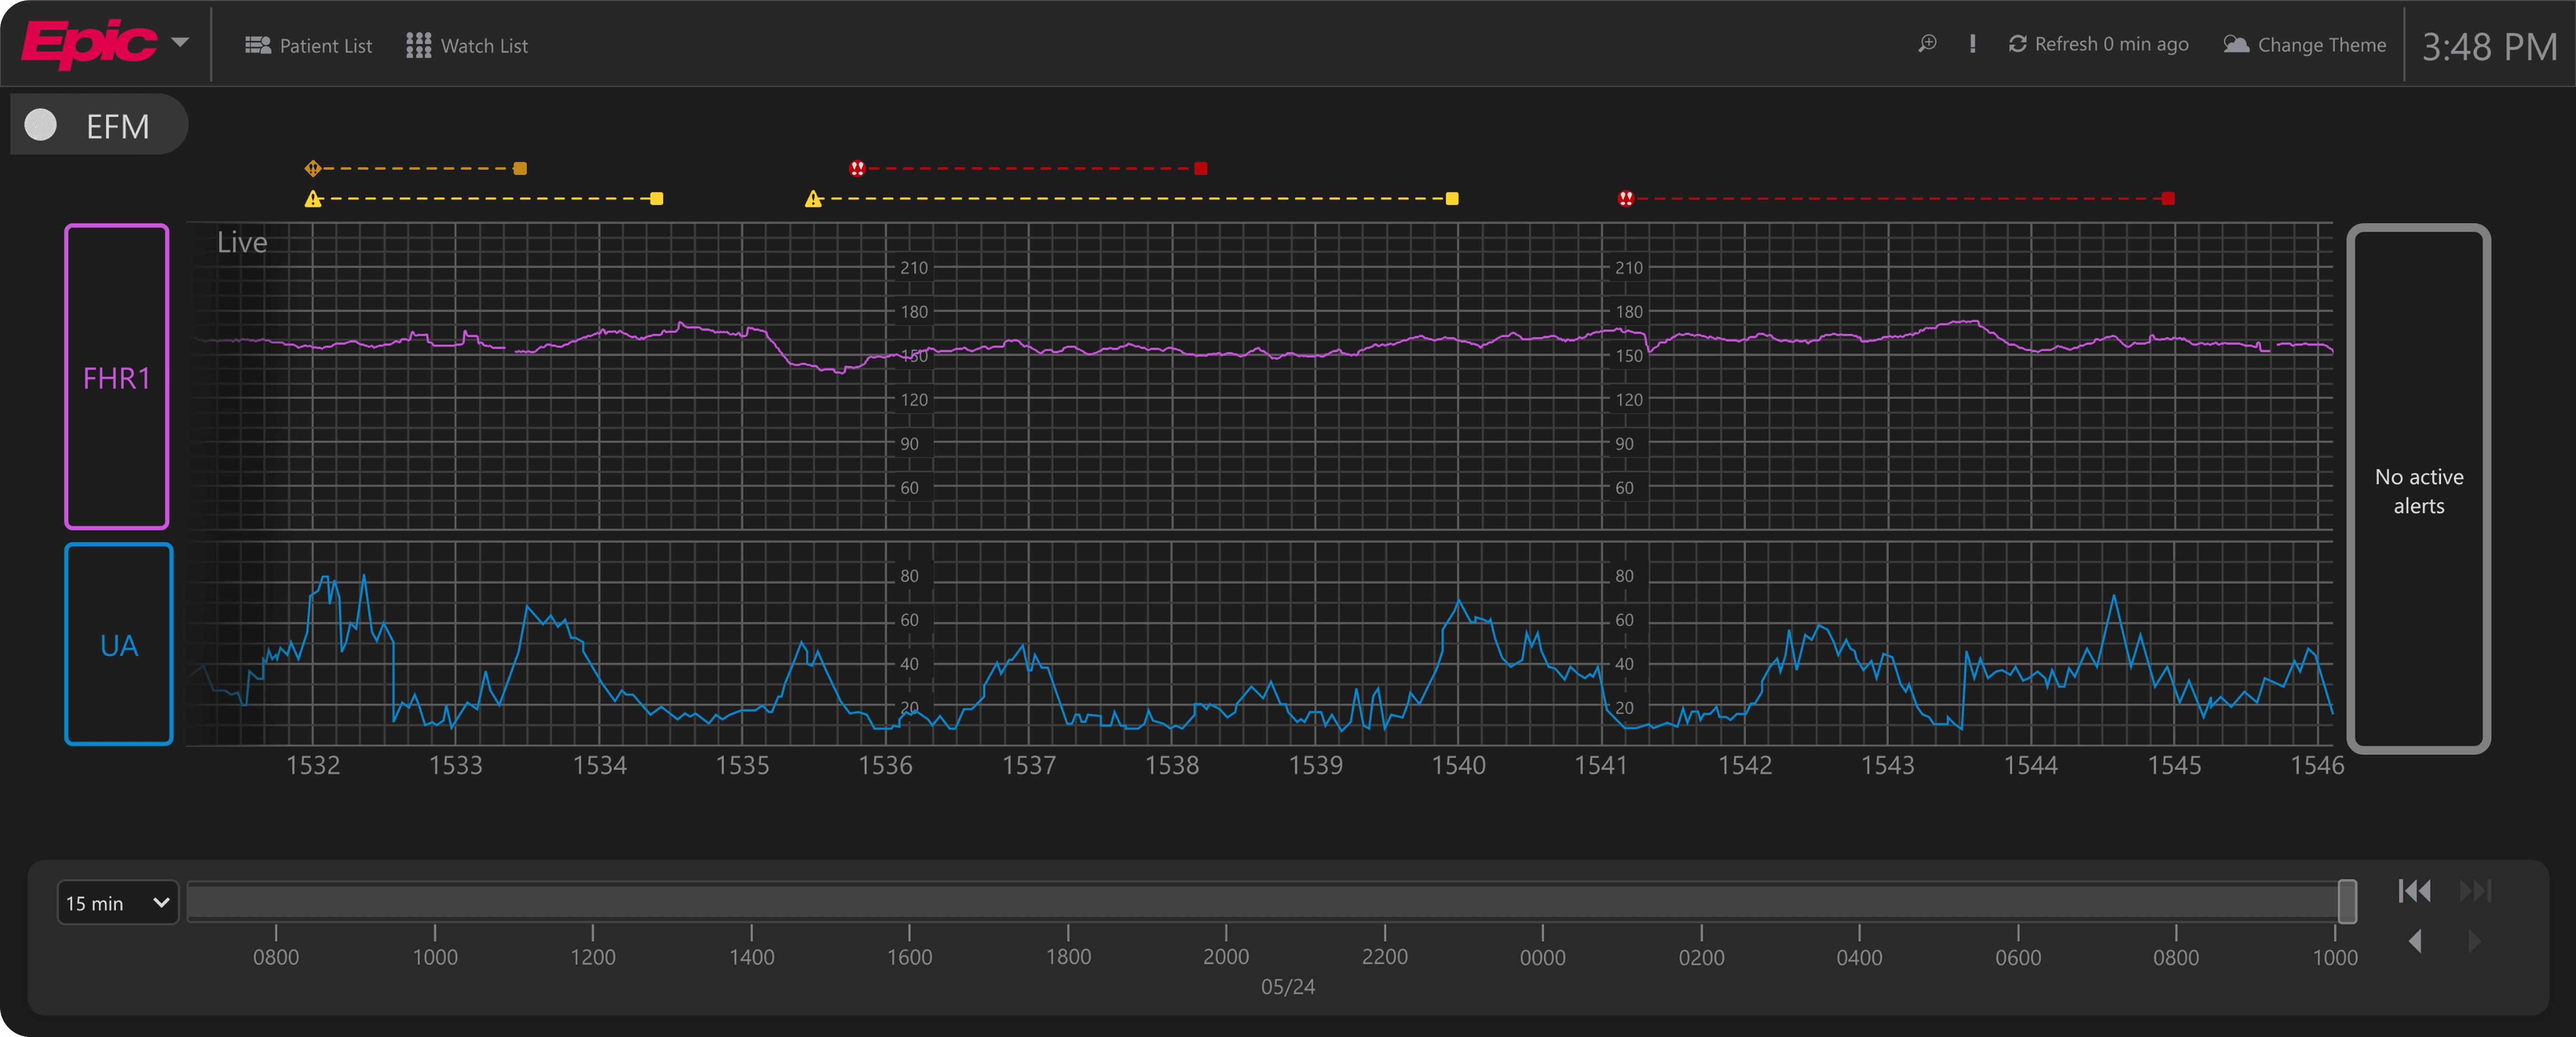Click the cloud Change Theme icon
The height and width of the screenshot is (1037, 2576).
pos(2236,44)
